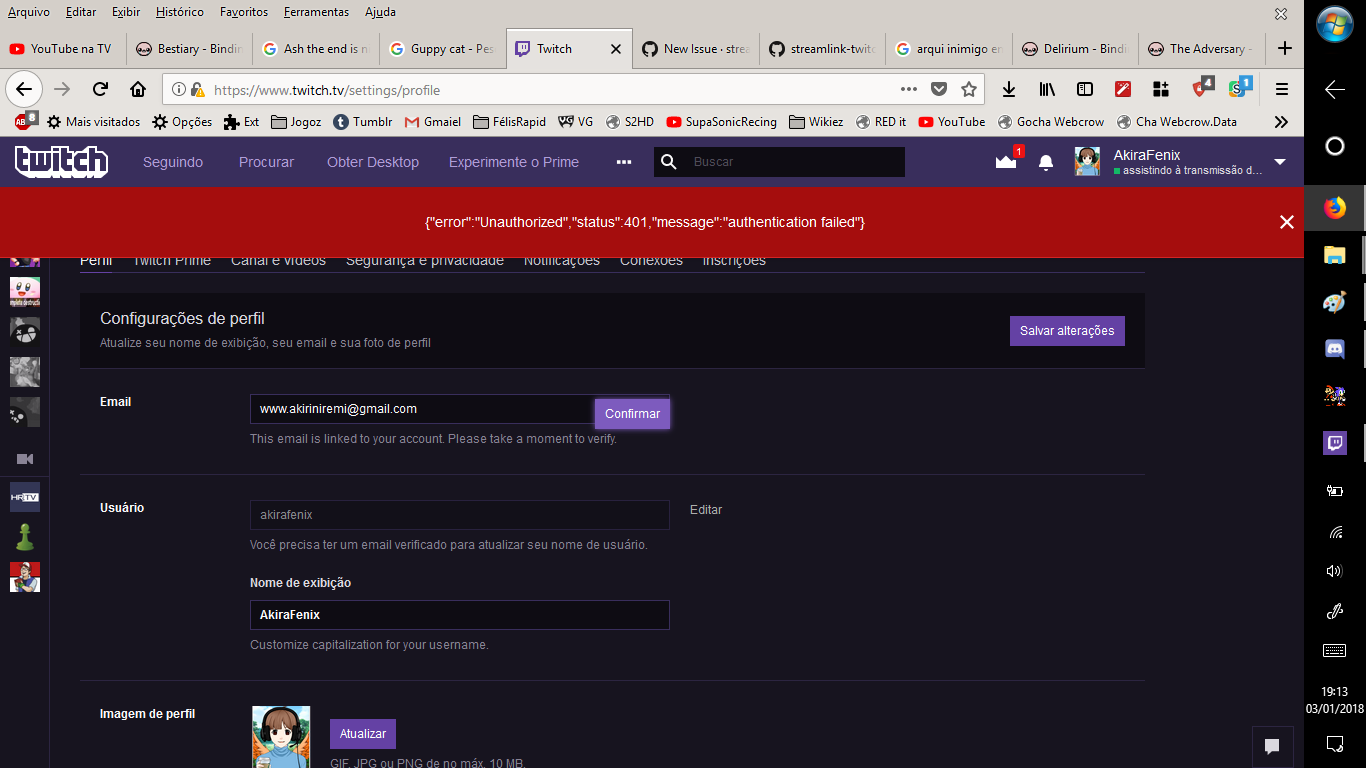Launch Discord from the taskbar
Screen dimensions: 1366x768
coord(1334,349)
